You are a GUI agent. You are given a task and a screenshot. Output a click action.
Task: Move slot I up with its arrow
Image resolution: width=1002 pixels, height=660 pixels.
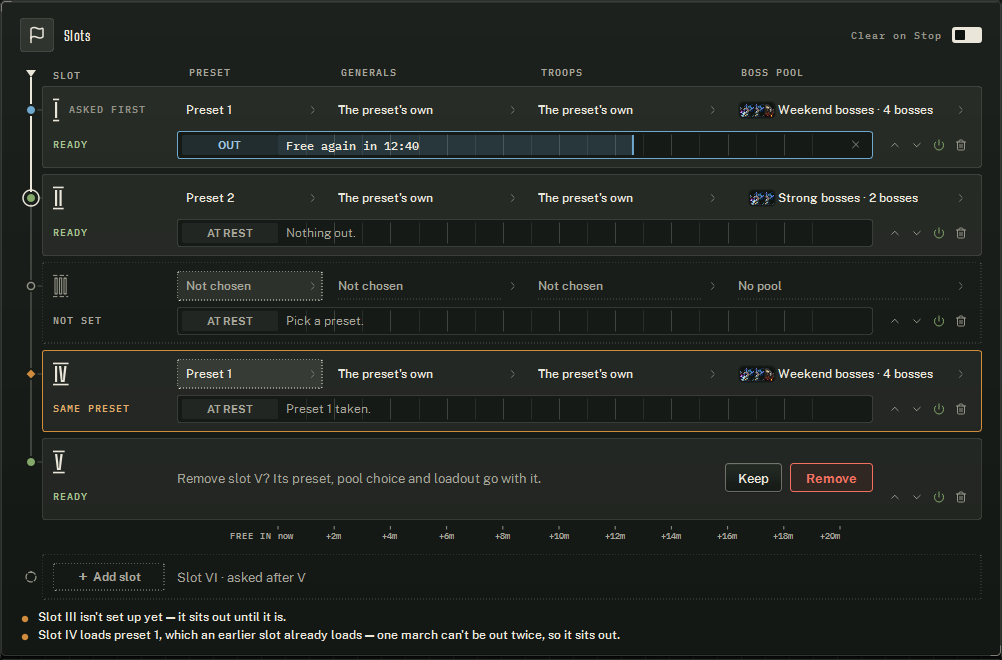[x=895, y=145]
